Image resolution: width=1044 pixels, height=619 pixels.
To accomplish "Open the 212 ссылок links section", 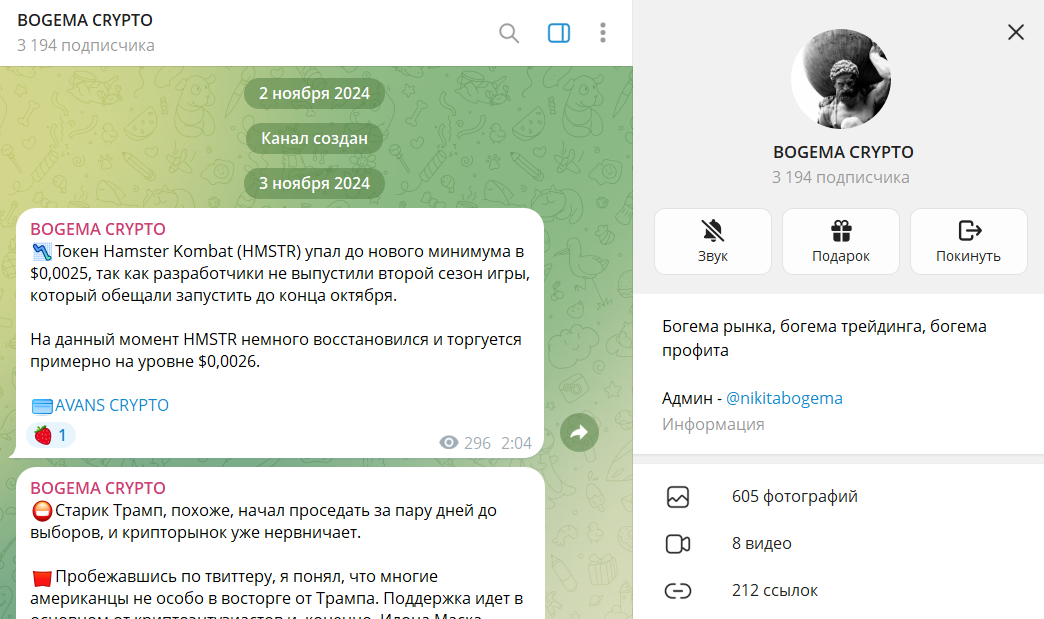I will click(x=838, y=590).
